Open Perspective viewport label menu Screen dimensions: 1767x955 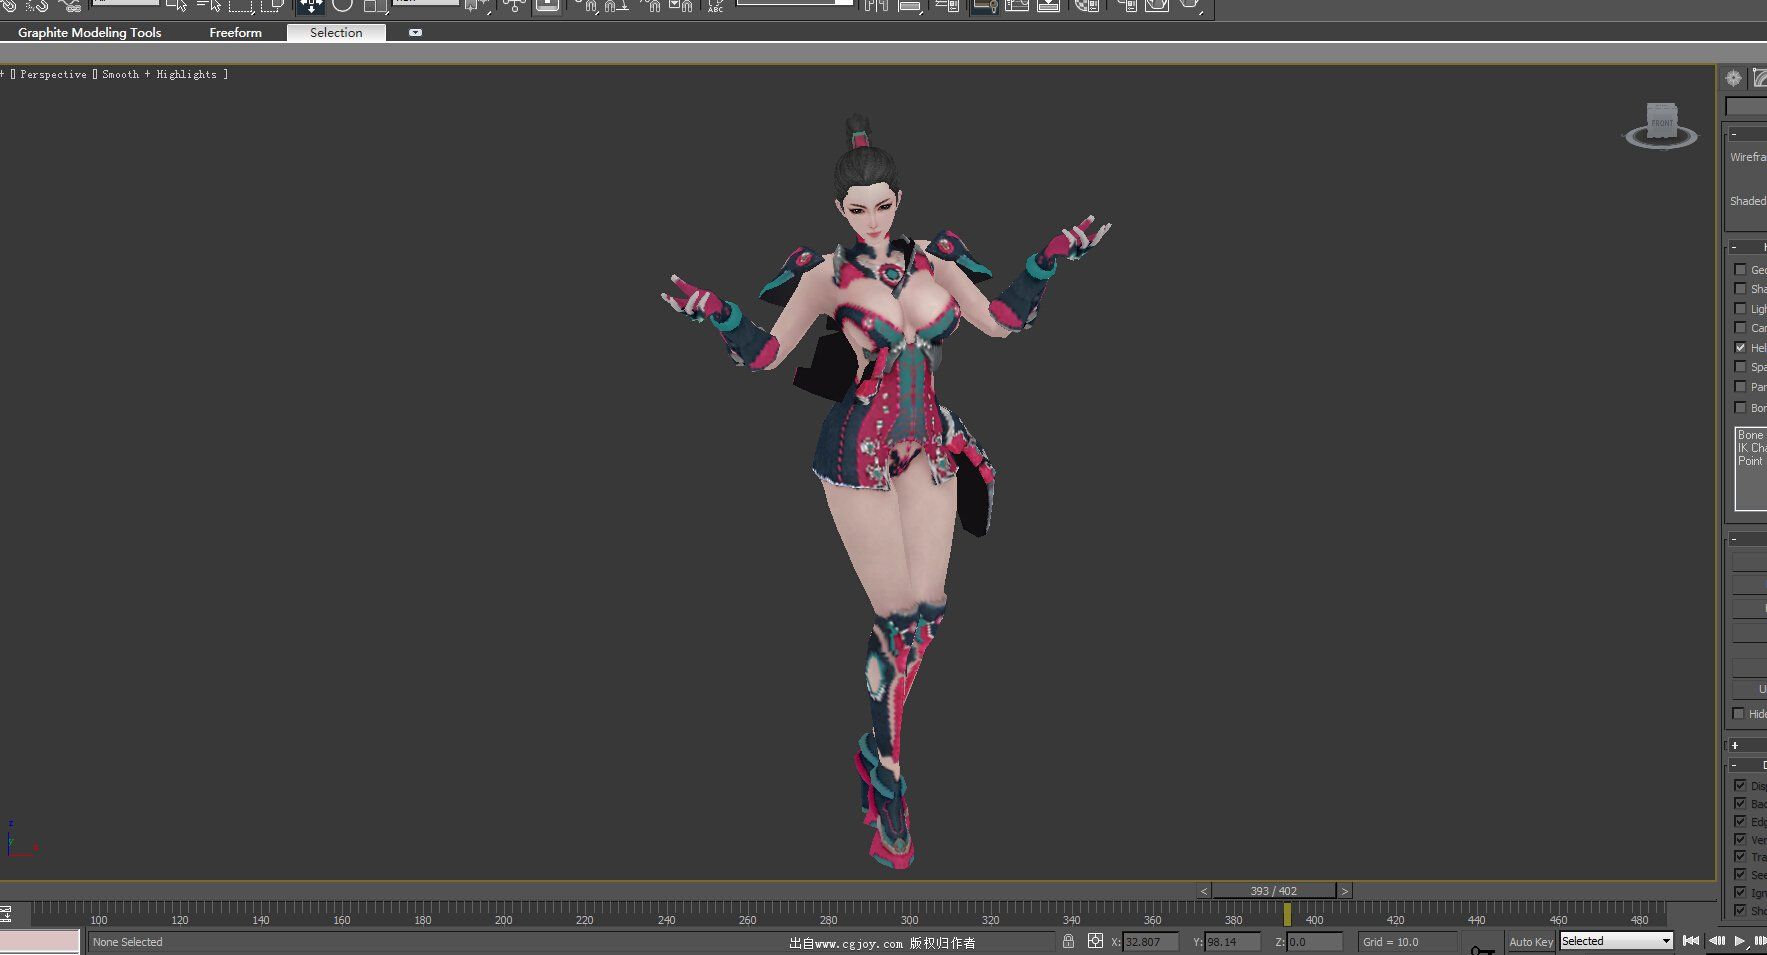point(53,74)
